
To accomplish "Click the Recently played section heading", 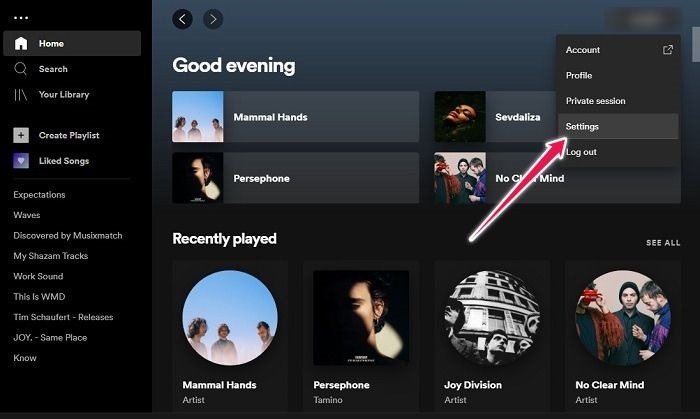I will coord(225,239).
